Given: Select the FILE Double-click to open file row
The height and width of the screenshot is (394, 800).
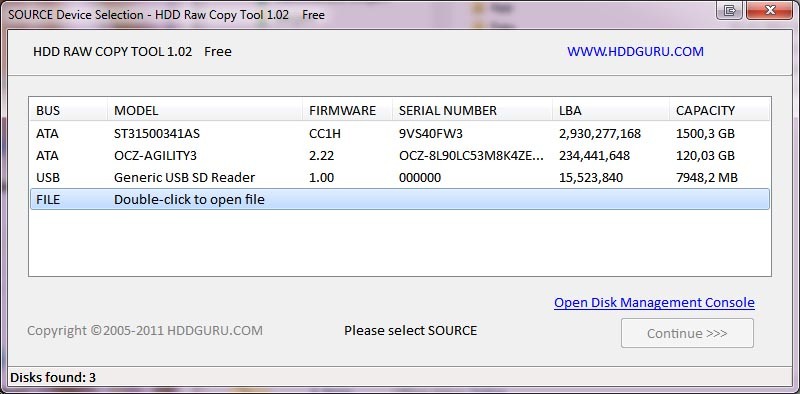Looking at the screenshot, I should coord(399,199).
